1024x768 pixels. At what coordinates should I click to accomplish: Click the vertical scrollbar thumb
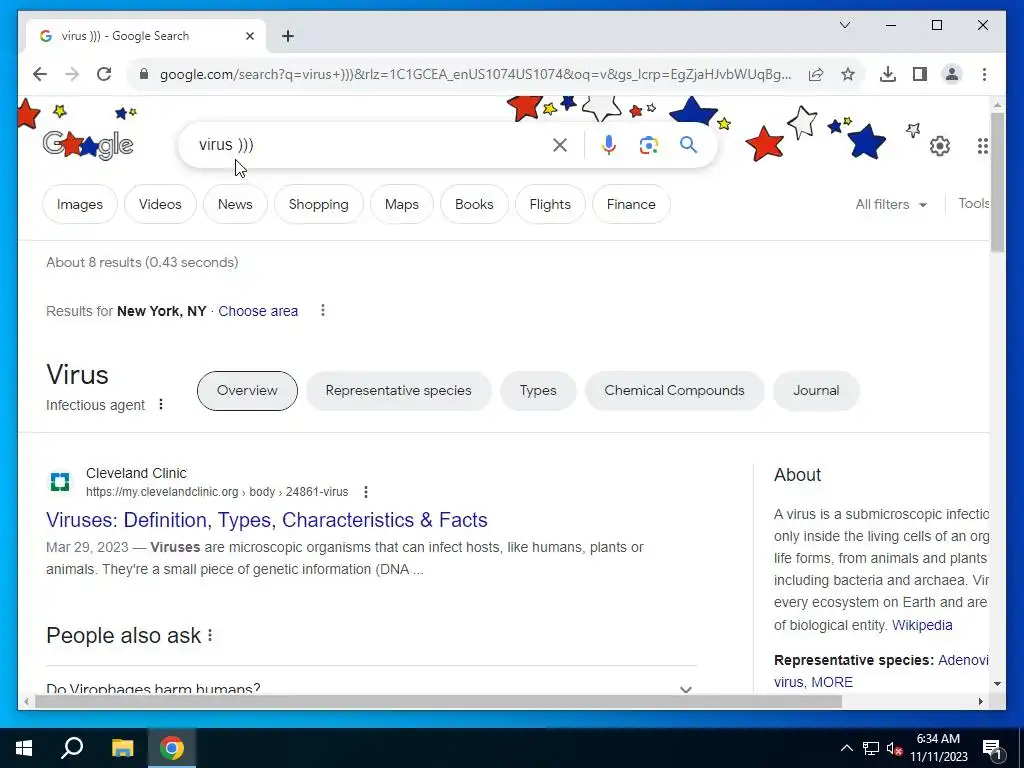997,182
